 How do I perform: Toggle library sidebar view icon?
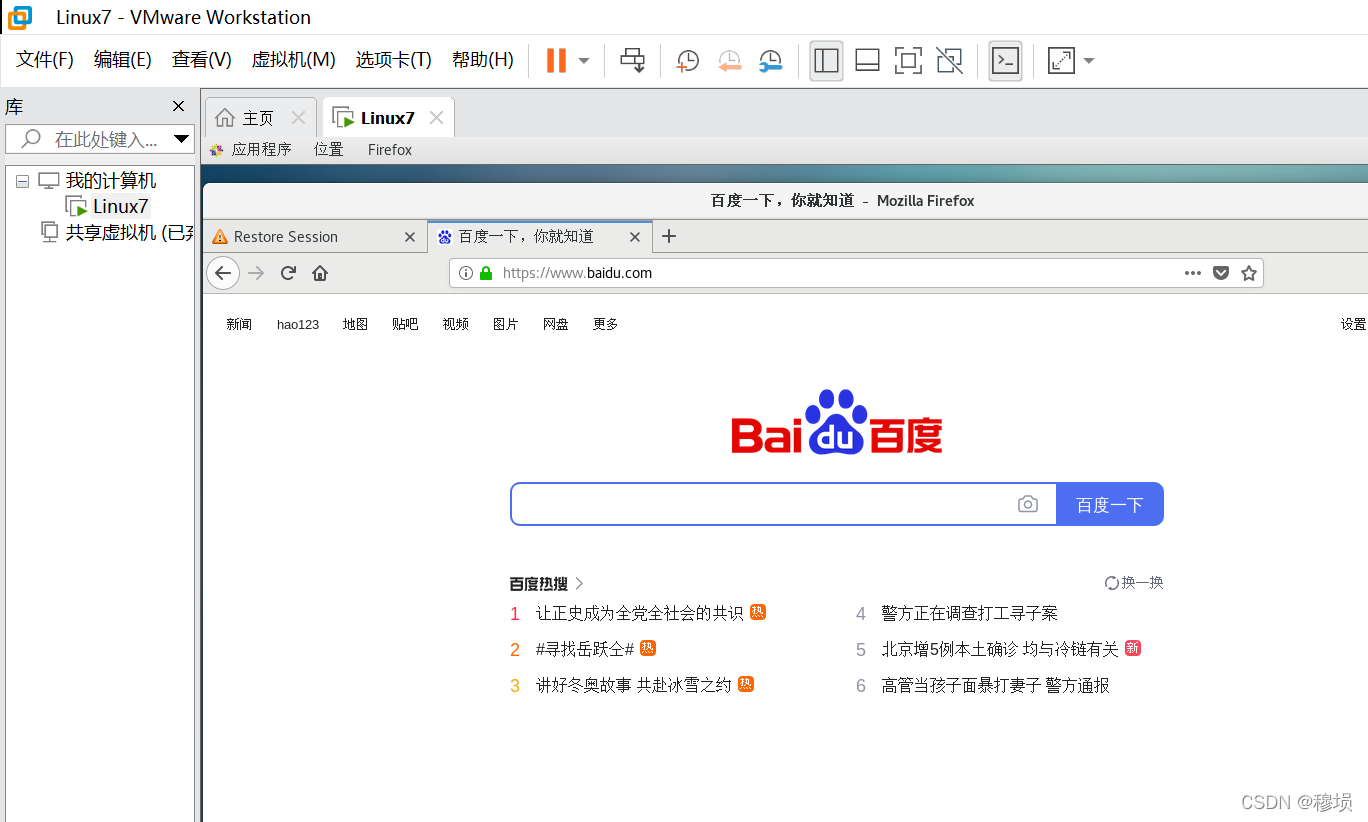pyautogui.click(x=826, y=61)
